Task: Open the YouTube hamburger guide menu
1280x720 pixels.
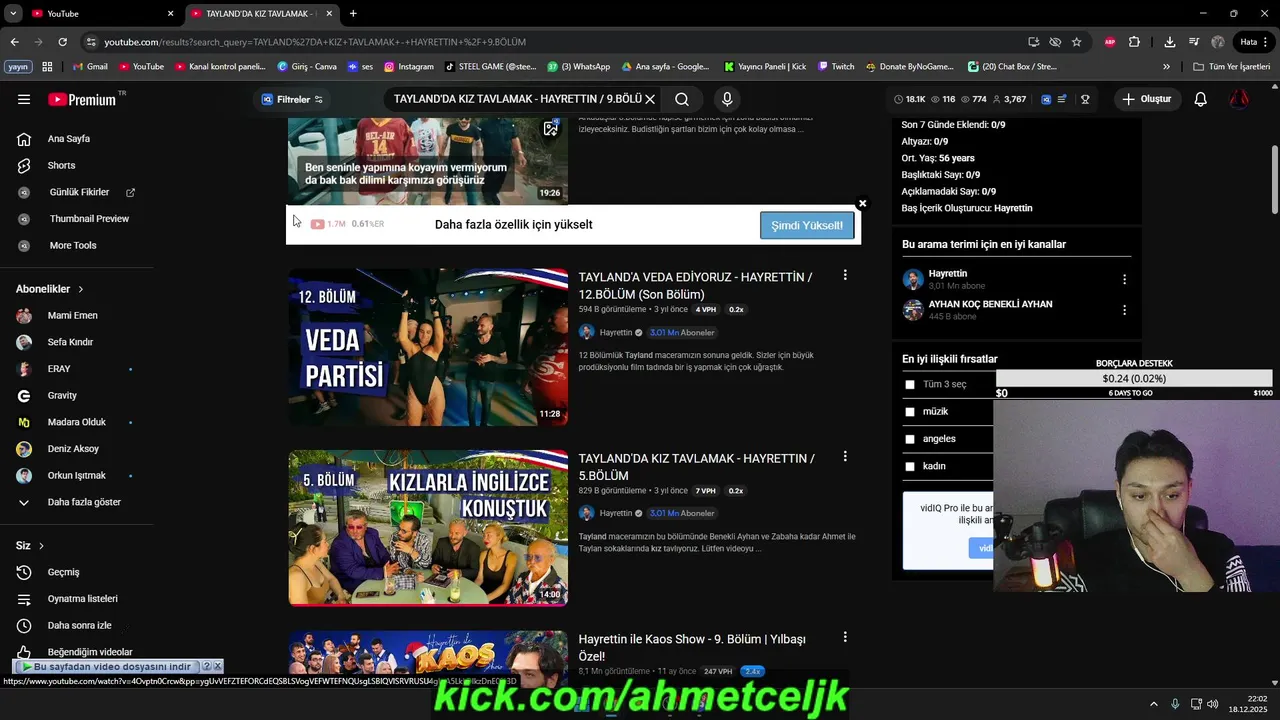Action: [24, 99]
